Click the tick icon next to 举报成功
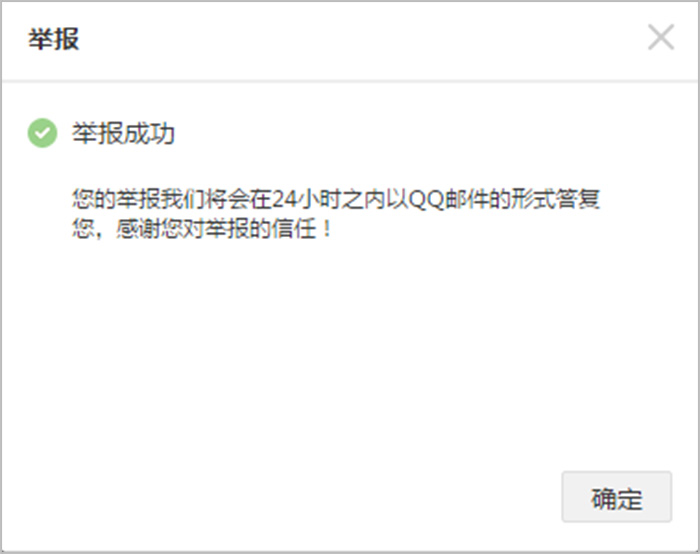This screenshot has height=554, width=700. (x=42, y=133)
